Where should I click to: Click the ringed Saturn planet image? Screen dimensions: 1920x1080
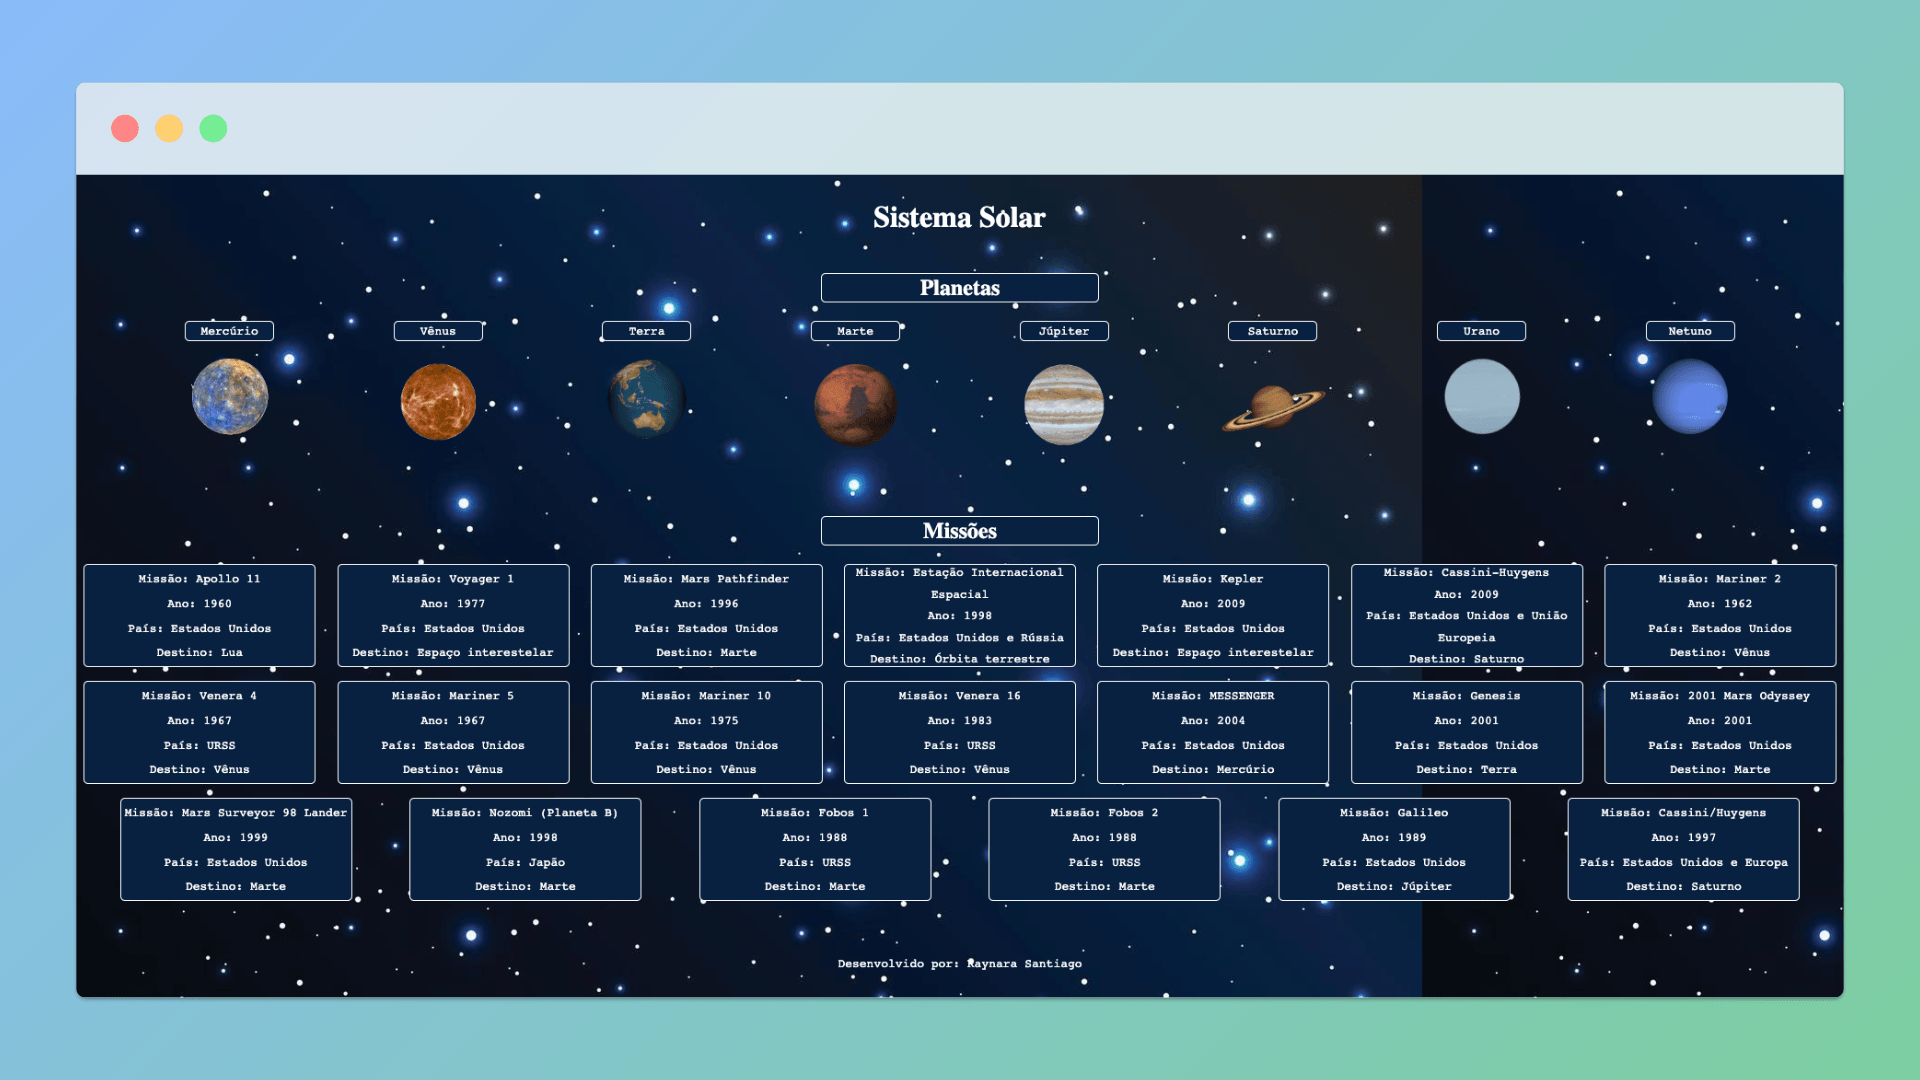[x=1273, y=407]
